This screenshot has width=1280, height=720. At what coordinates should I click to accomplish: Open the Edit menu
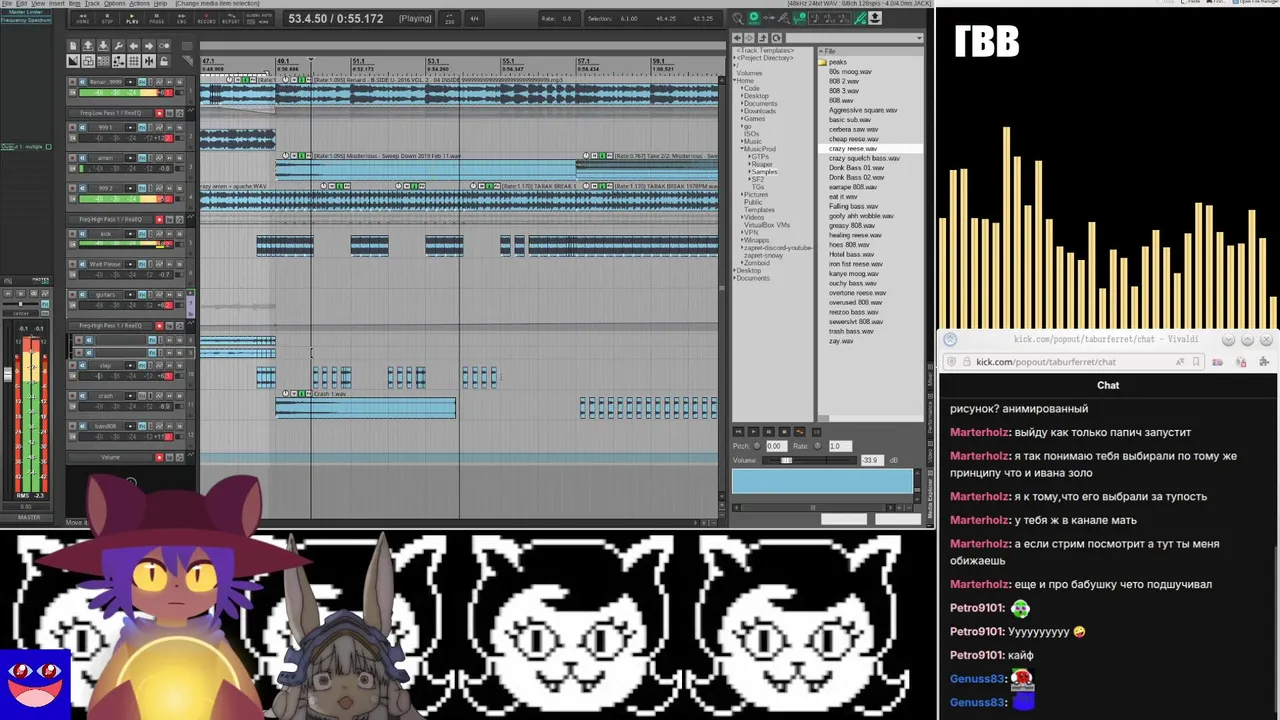pyautogui.click(x=21, y=3)
